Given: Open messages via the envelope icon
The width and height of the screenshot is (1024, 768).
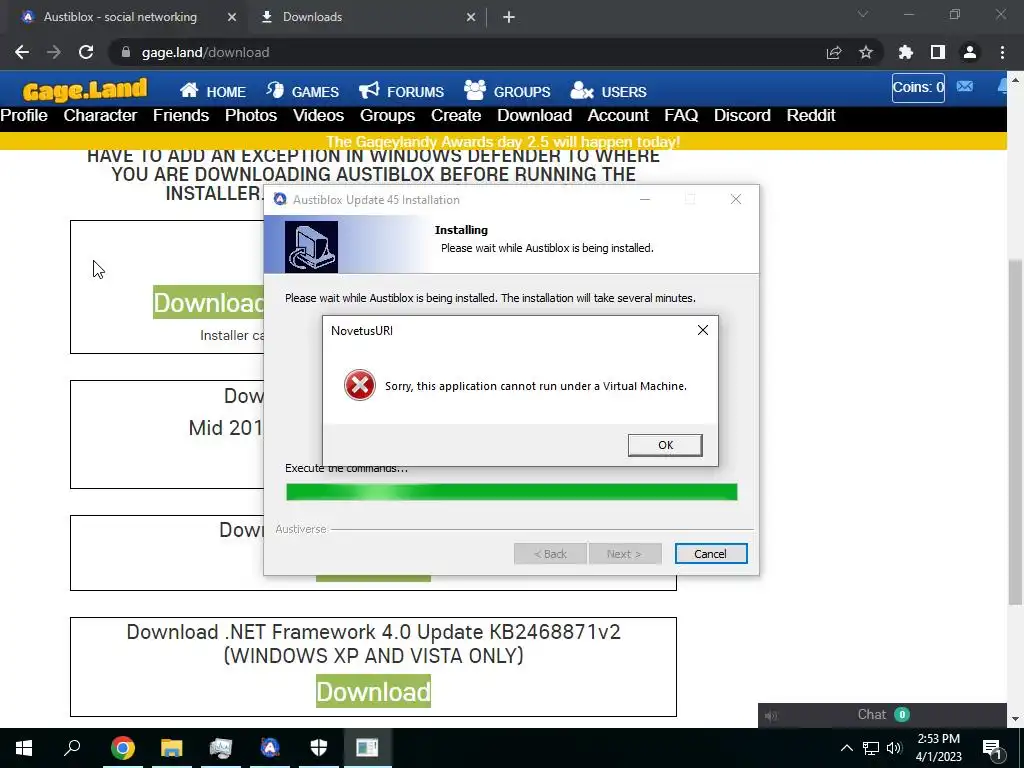Looking at the screenshot, I should (965, 86).
